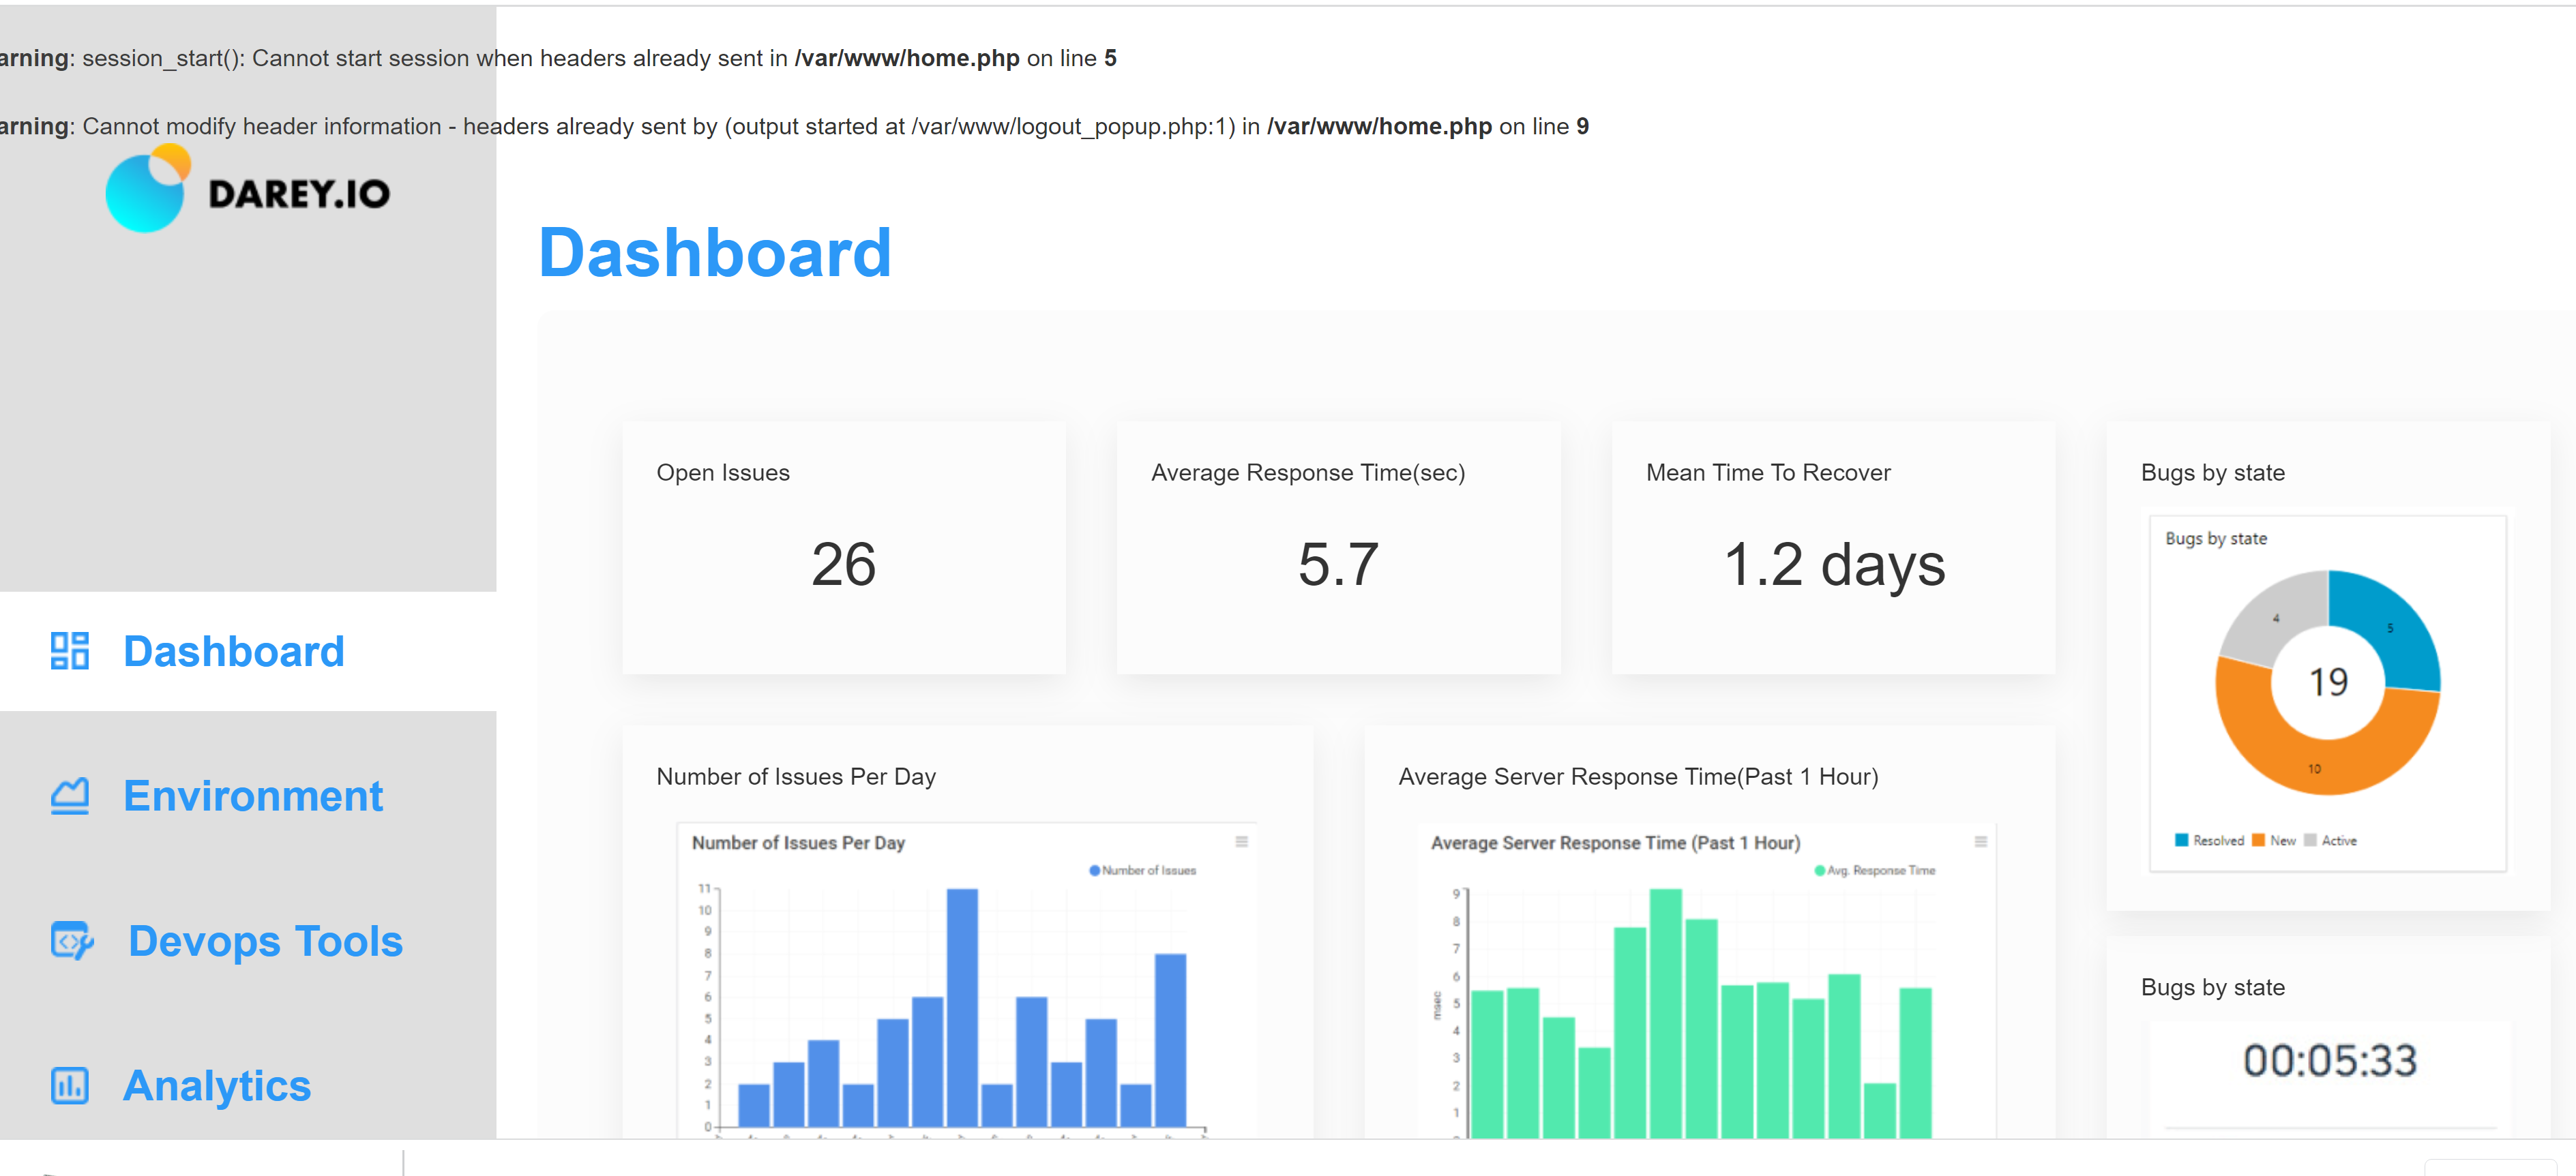Image resolution: width=2576 pixels, height=1176 pixels.
Task: Click the Open Issues card showing 26
Action: pyautogui.click(x=843, y=547)
